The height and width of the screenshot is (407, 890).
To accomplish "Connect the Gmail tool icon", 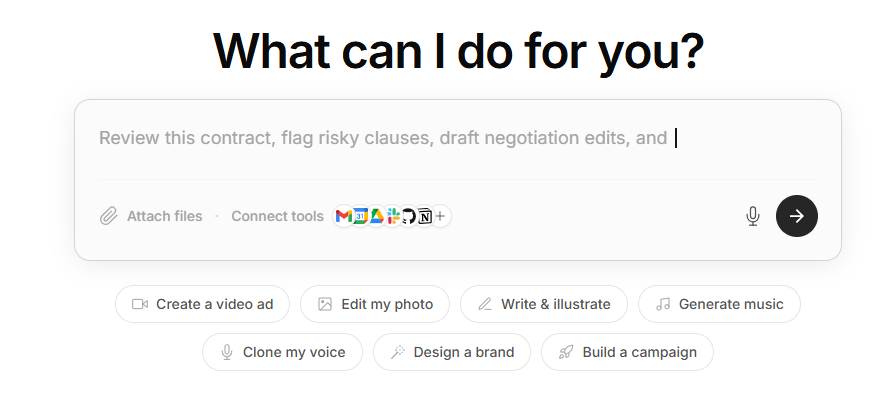I will point(343,216).
